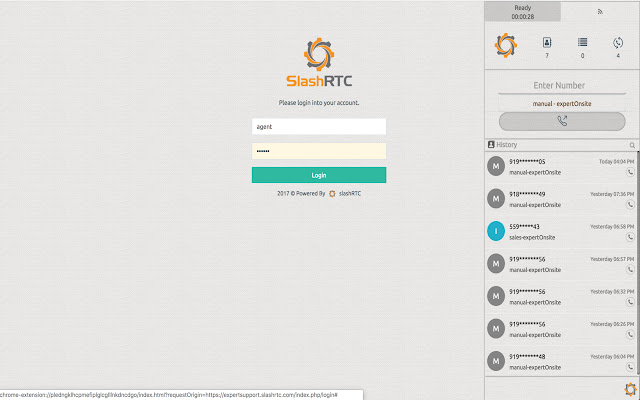Screen dimensions: 640x400
Task: Click the M avatar for 919********05
Action: click(496, 166)
